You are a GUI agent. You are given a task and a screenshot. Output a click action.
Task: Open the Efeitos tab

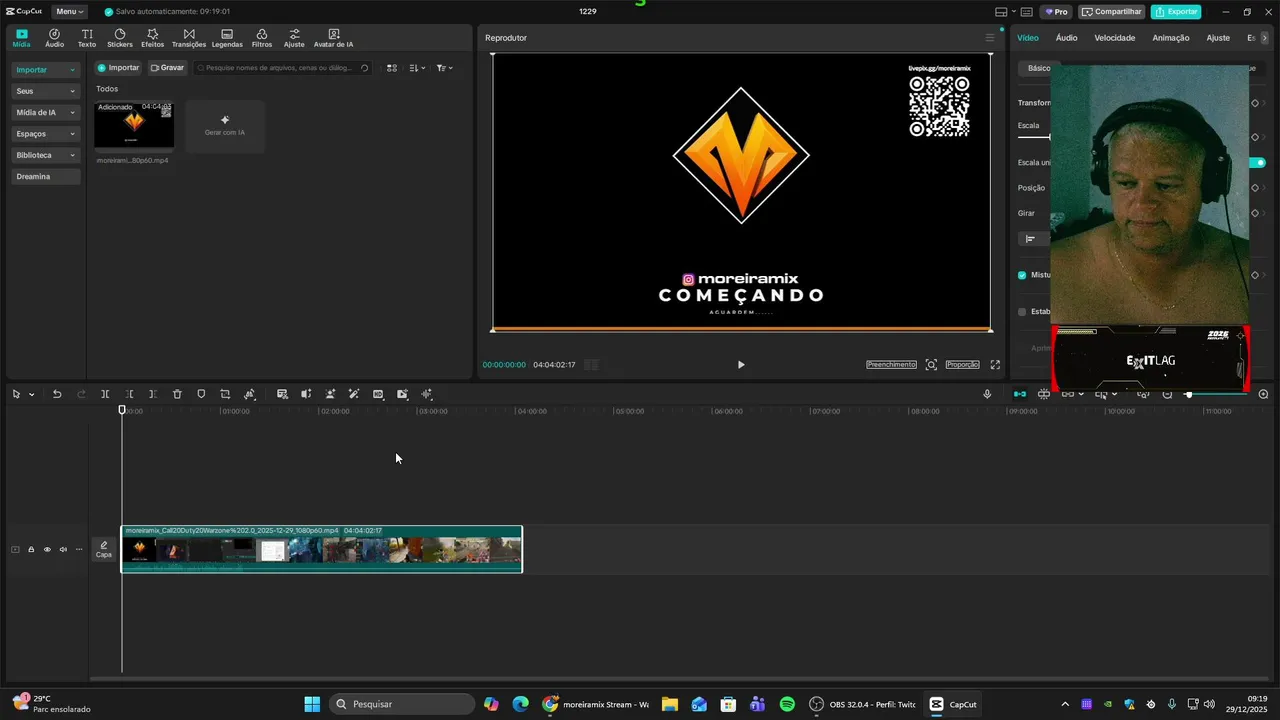(152, 38)
